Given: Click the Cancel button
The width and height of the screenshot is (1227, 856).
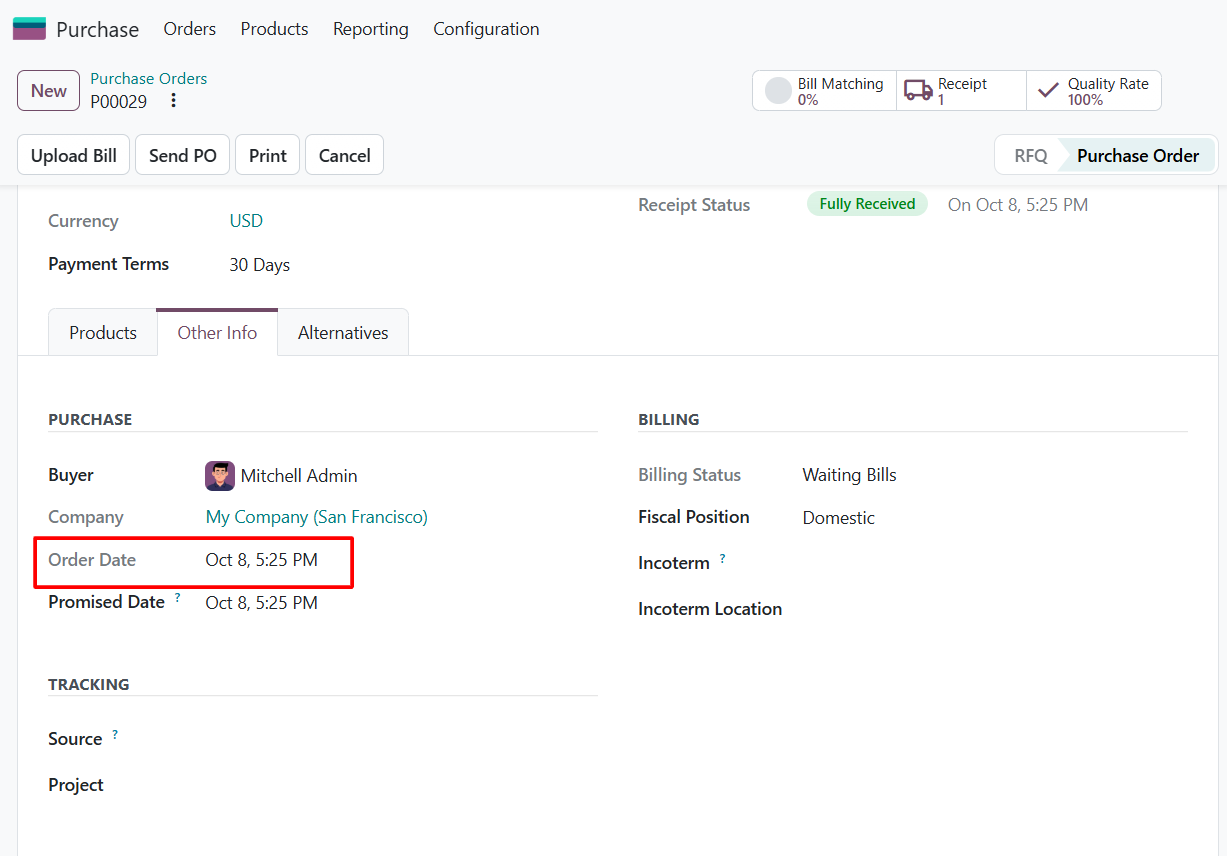Looking at the screenshot, I should (345, 155).
